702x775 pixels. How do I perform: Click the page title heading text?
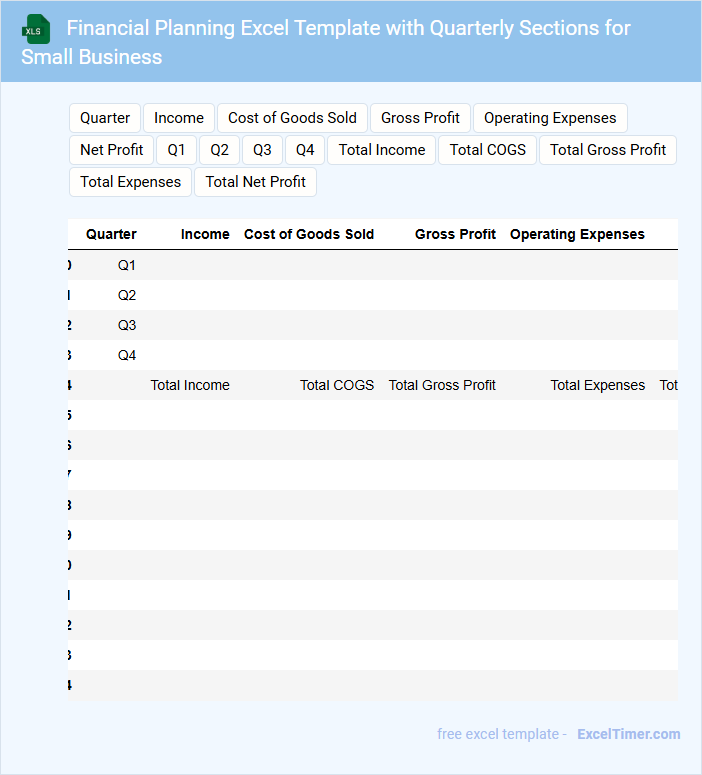pyautogui.click(x=326, y=42)
